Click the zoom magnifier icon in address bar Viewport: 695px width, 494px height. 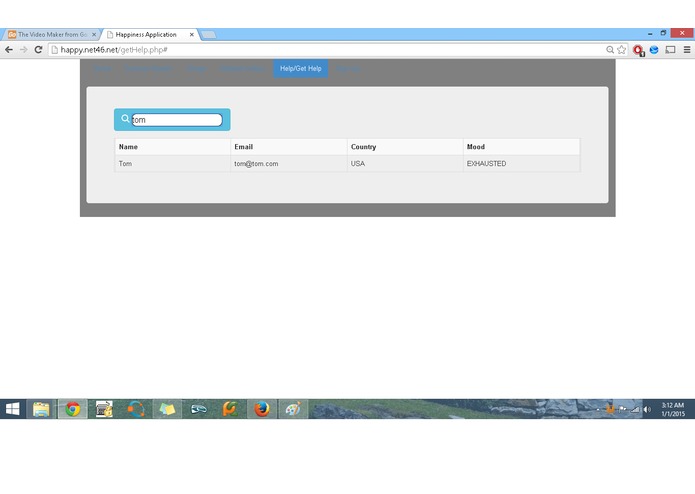point(610,50)
